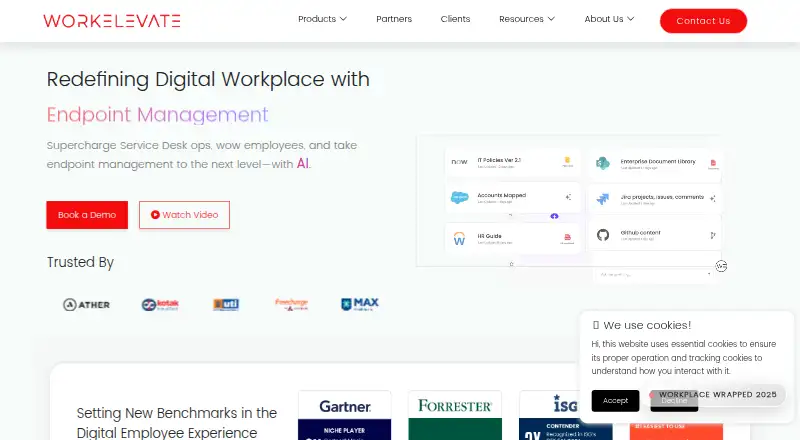Click 'Redefining Digital Workplace with' heading
The image size is (800, 440).
click(x=208, y=80)
